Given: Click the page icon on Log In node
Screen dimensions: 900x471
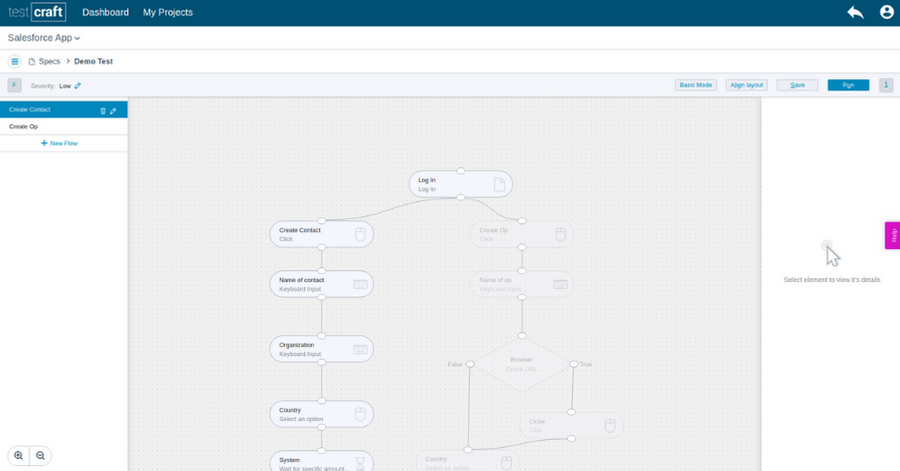Looking at the screenshot, I should pyautogui.click(x=499, y=184).
